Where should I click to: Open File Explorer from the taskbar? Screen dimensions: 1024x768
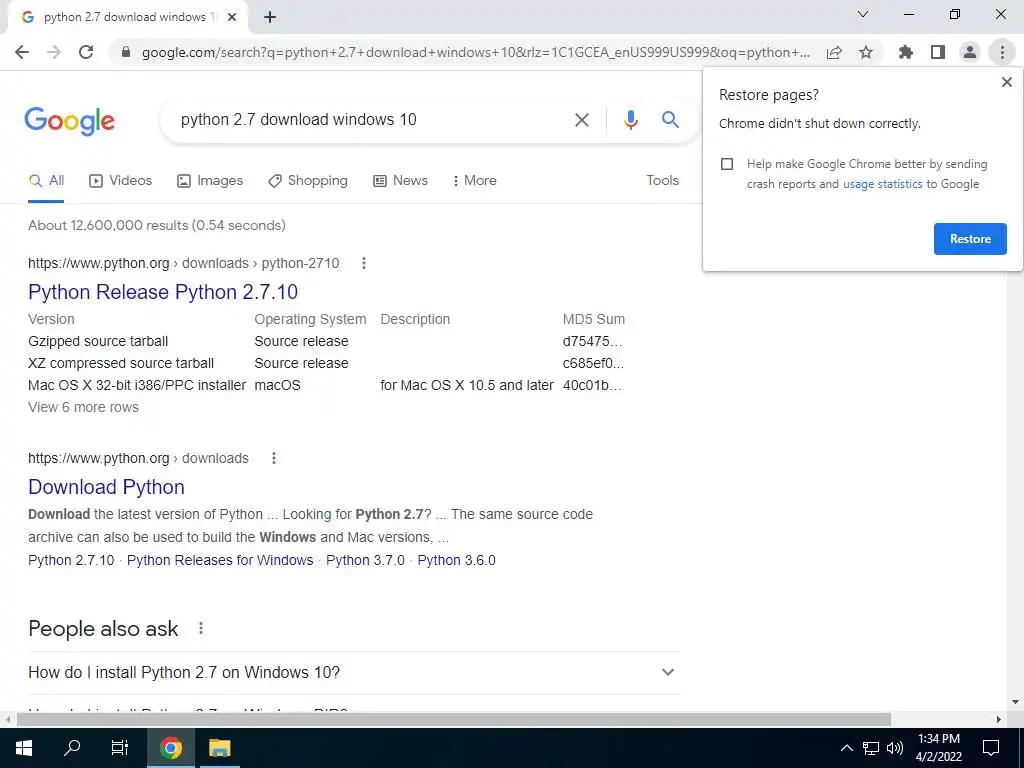tap(219, 748)
